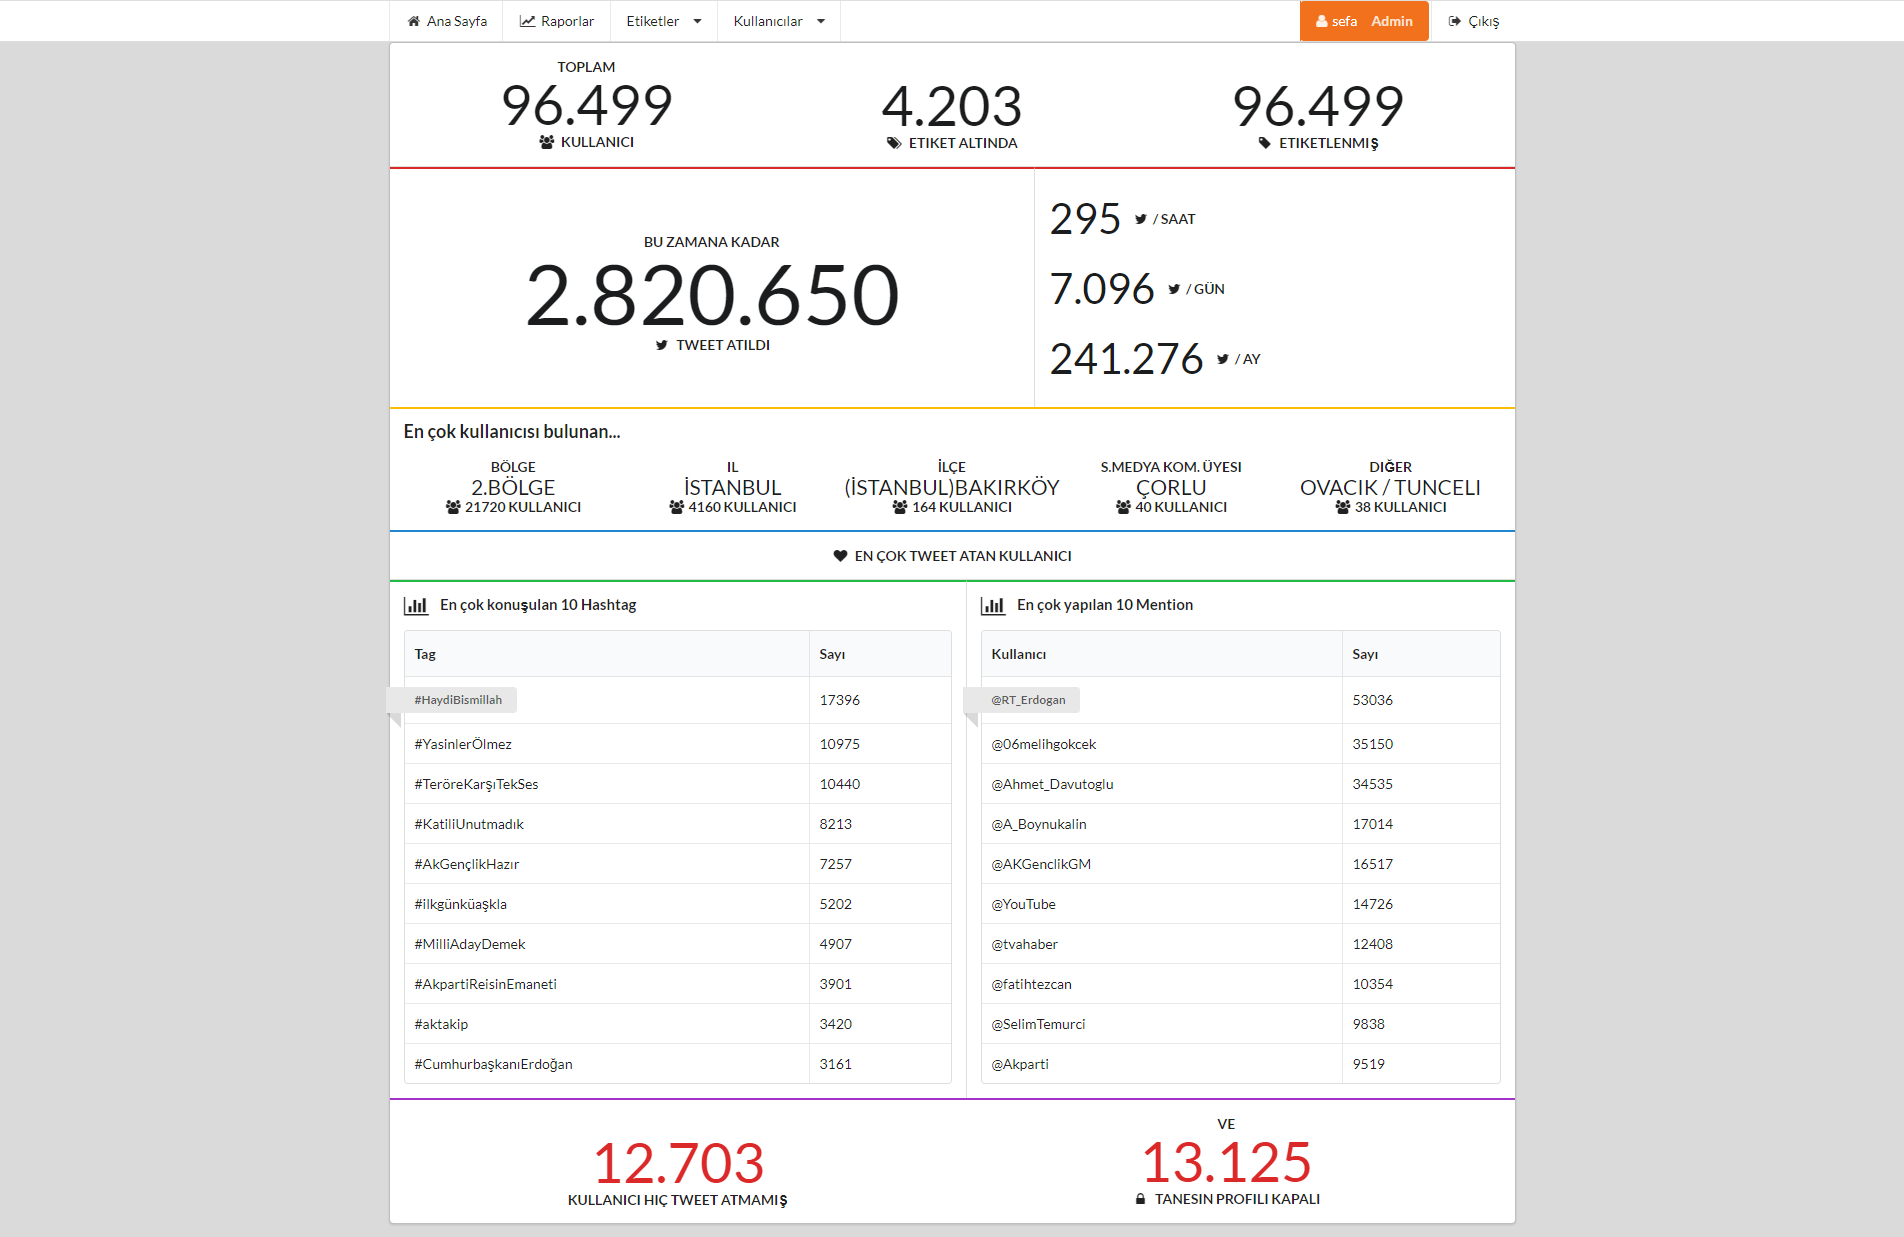Click users icon beside 40 KULLANICI
This screenshot has height=1237, width=1904.
[x=1123, y=507]
